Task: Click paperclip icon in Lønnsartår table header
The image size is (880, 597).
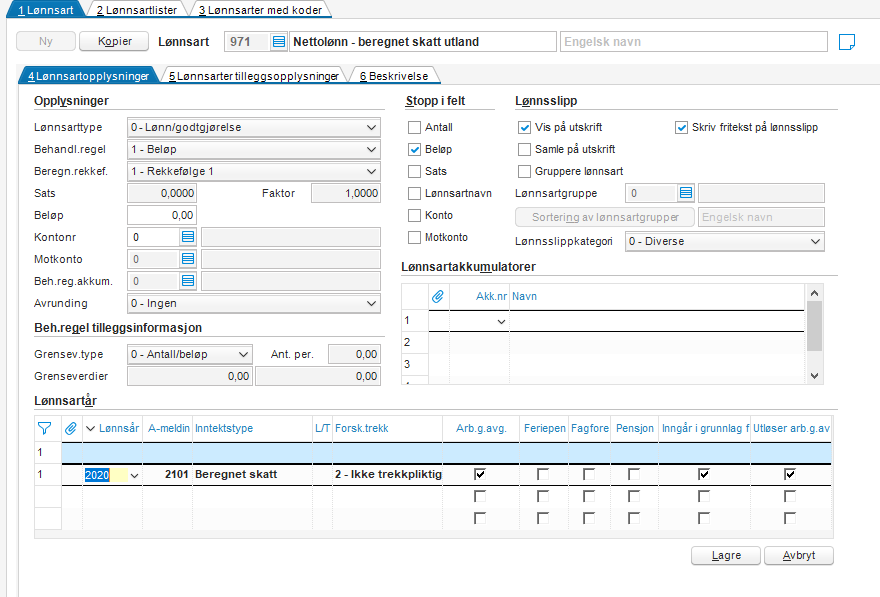Action: [x=71, y=429]
